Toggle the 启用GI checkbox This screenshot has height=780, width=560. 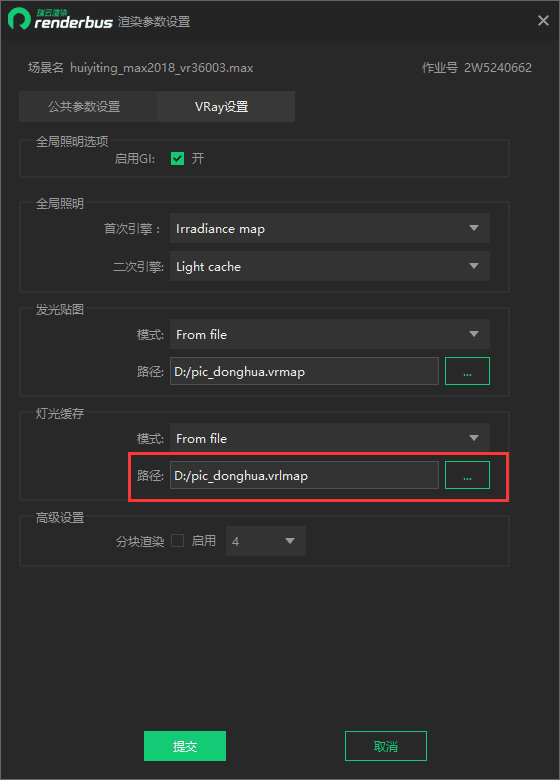(177, 159)
